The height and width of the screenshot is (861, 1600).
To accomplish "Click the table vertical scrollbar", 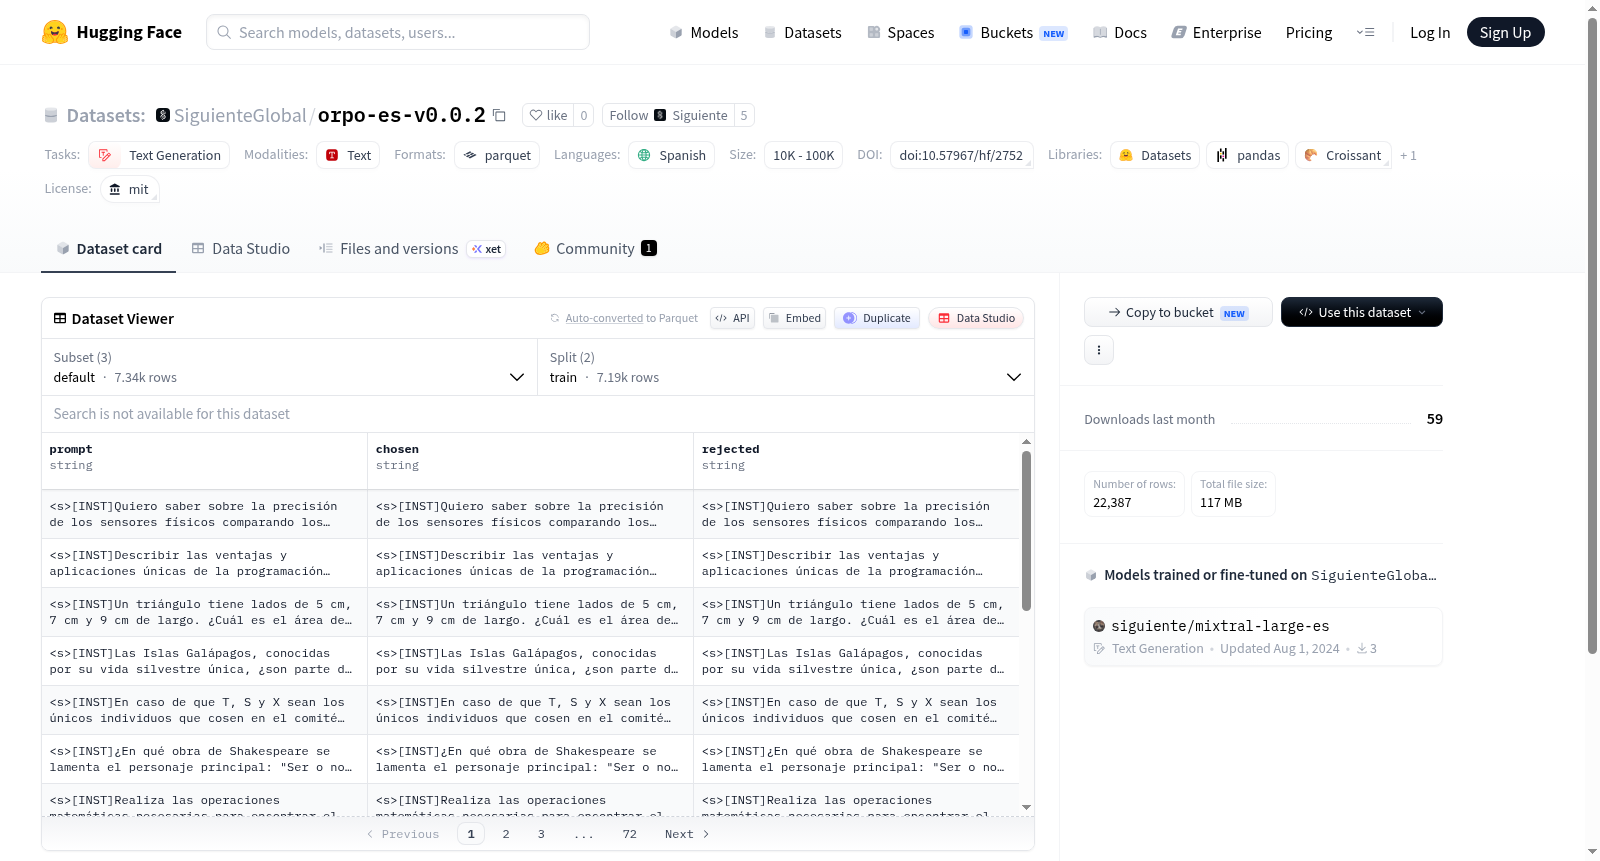I will [1026, 530].
